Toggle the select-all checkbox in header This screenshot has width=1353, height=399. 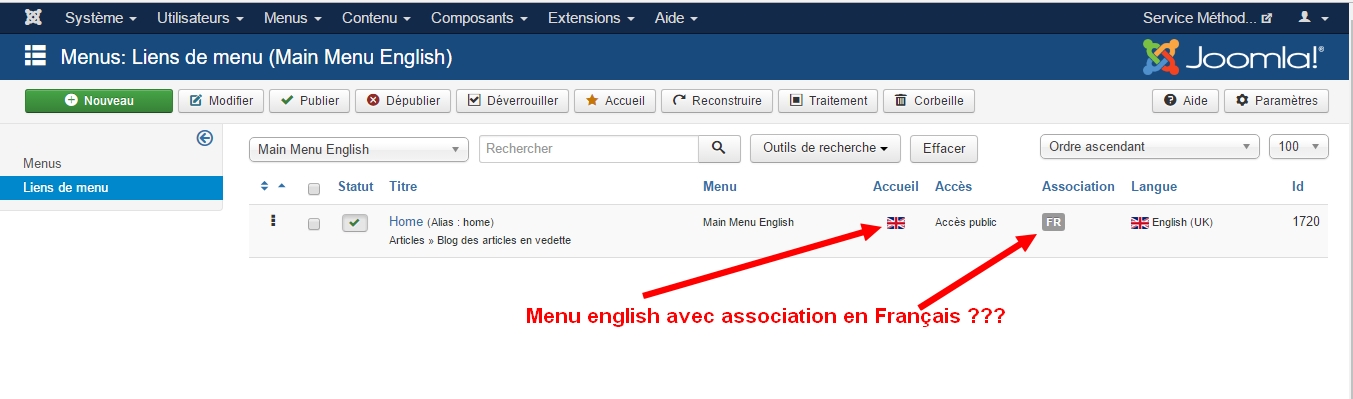point(314,188)
